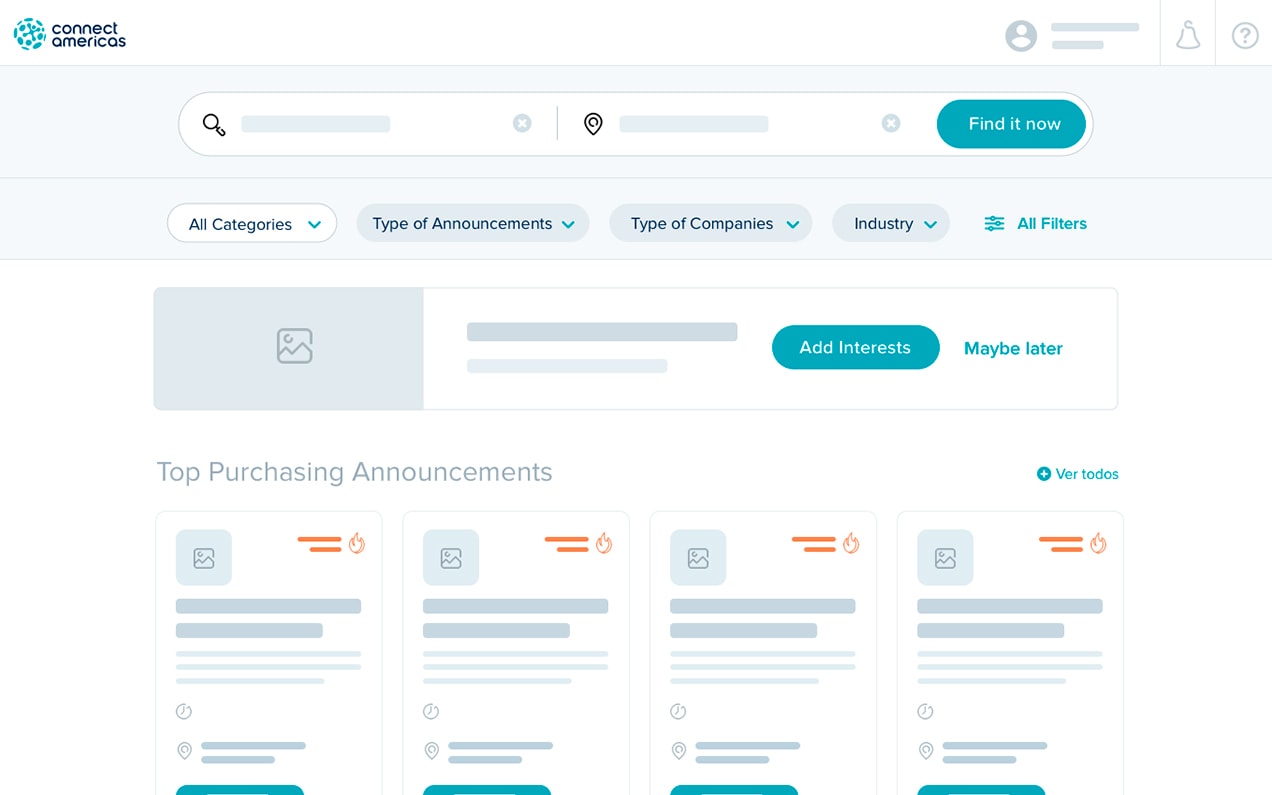Click the Ver todos link
Viewport: 1272px width, 795px height.
[1078, 474]
